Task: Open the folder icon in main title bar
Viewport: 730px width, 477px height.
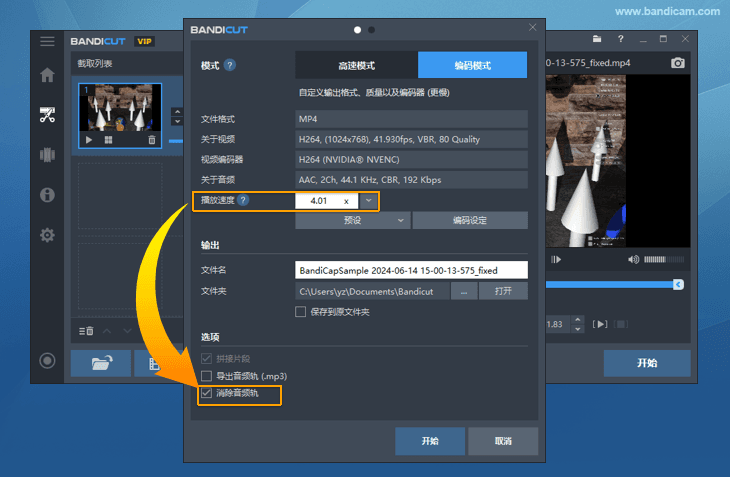Action: pyautogui.click(x=597, y=39)
